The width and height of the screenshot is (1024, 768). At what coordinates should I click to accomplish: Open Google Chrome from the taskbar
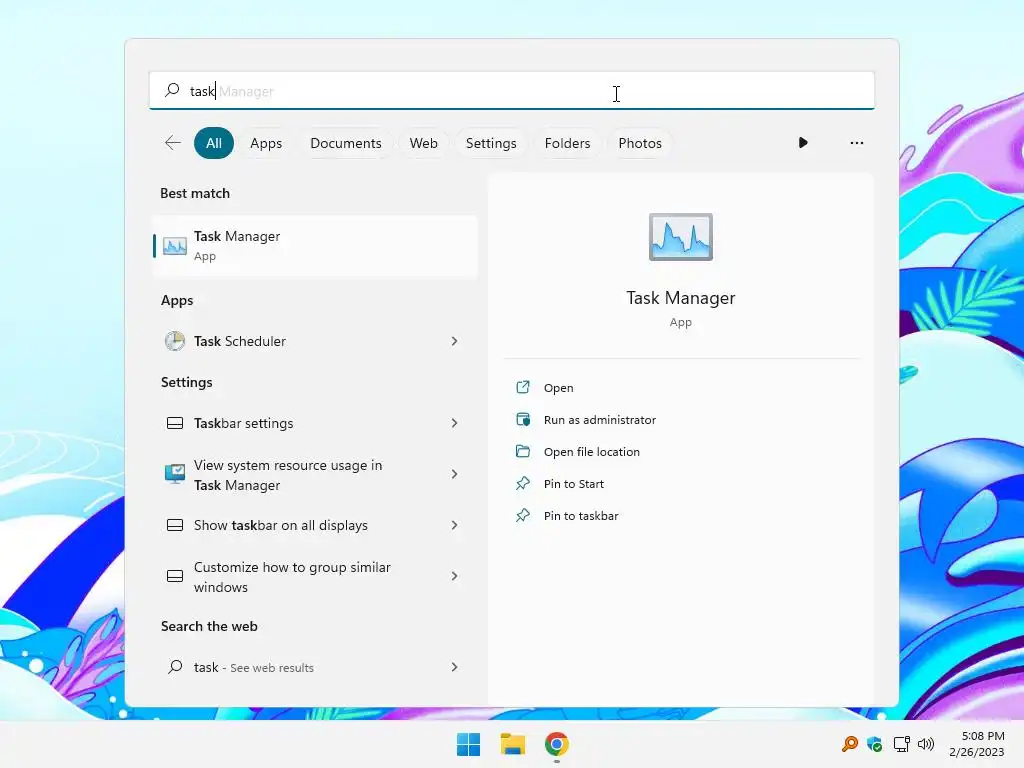(x=557, y=744)
